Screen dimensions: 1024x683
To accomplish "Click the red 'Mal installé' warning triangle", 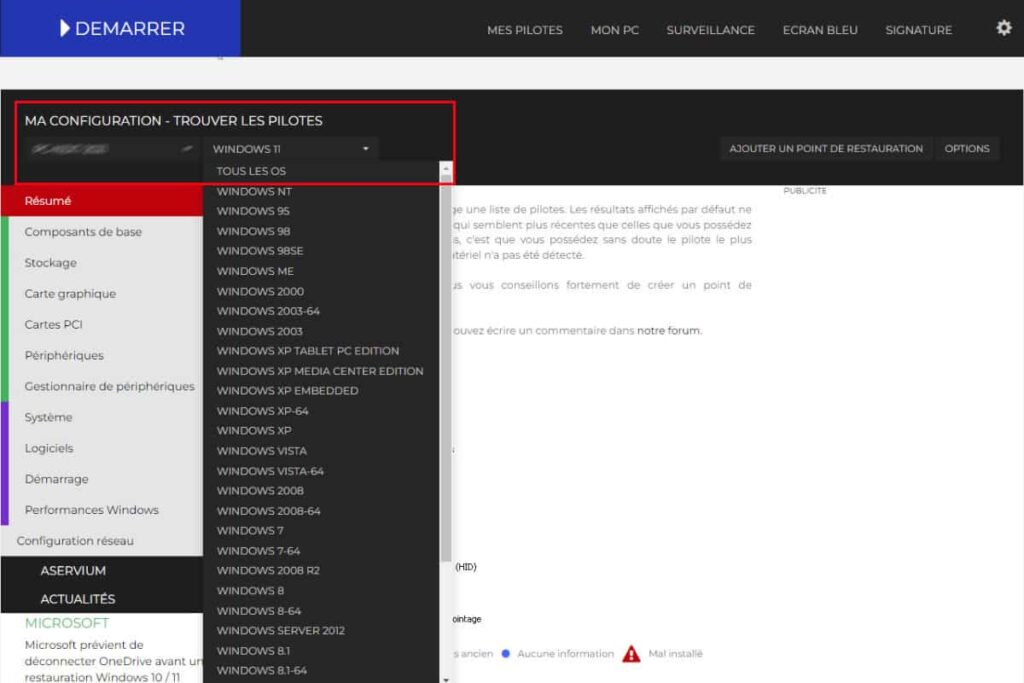I will pyautogui.click(x=631, y=653).
